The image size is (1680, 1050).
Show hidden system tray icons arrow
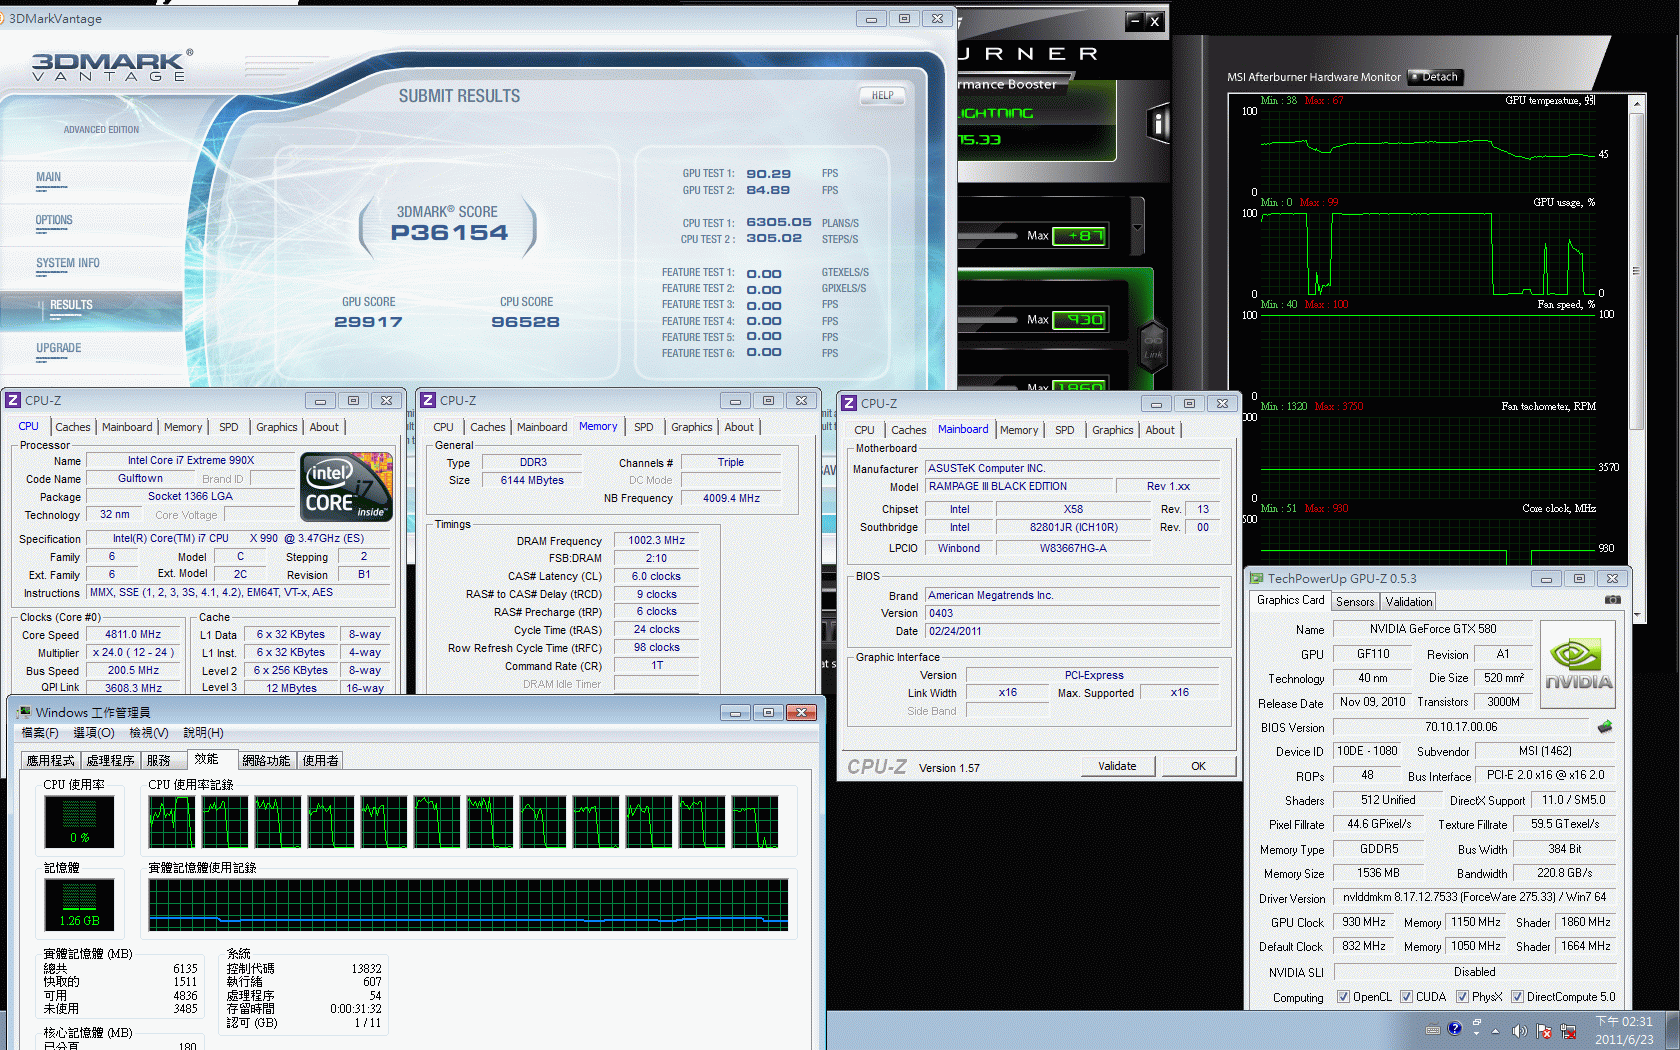pos(1495,1031)
